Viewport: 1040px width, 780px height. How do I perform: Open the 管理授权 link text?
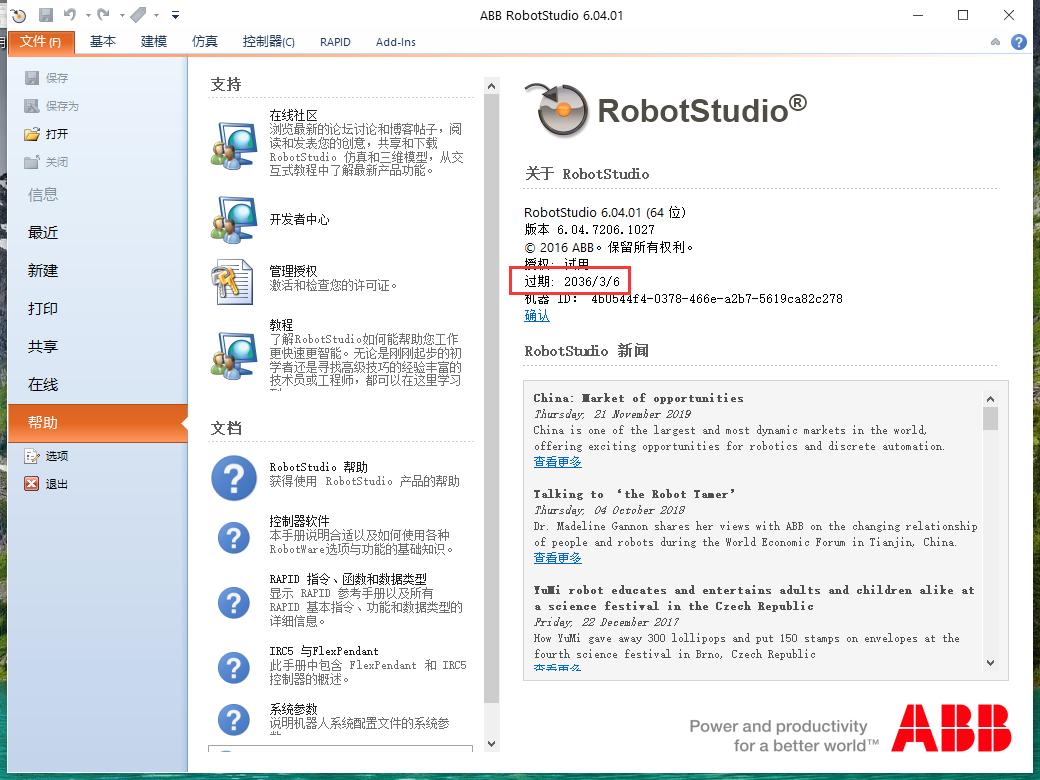[x=293, y=271]
